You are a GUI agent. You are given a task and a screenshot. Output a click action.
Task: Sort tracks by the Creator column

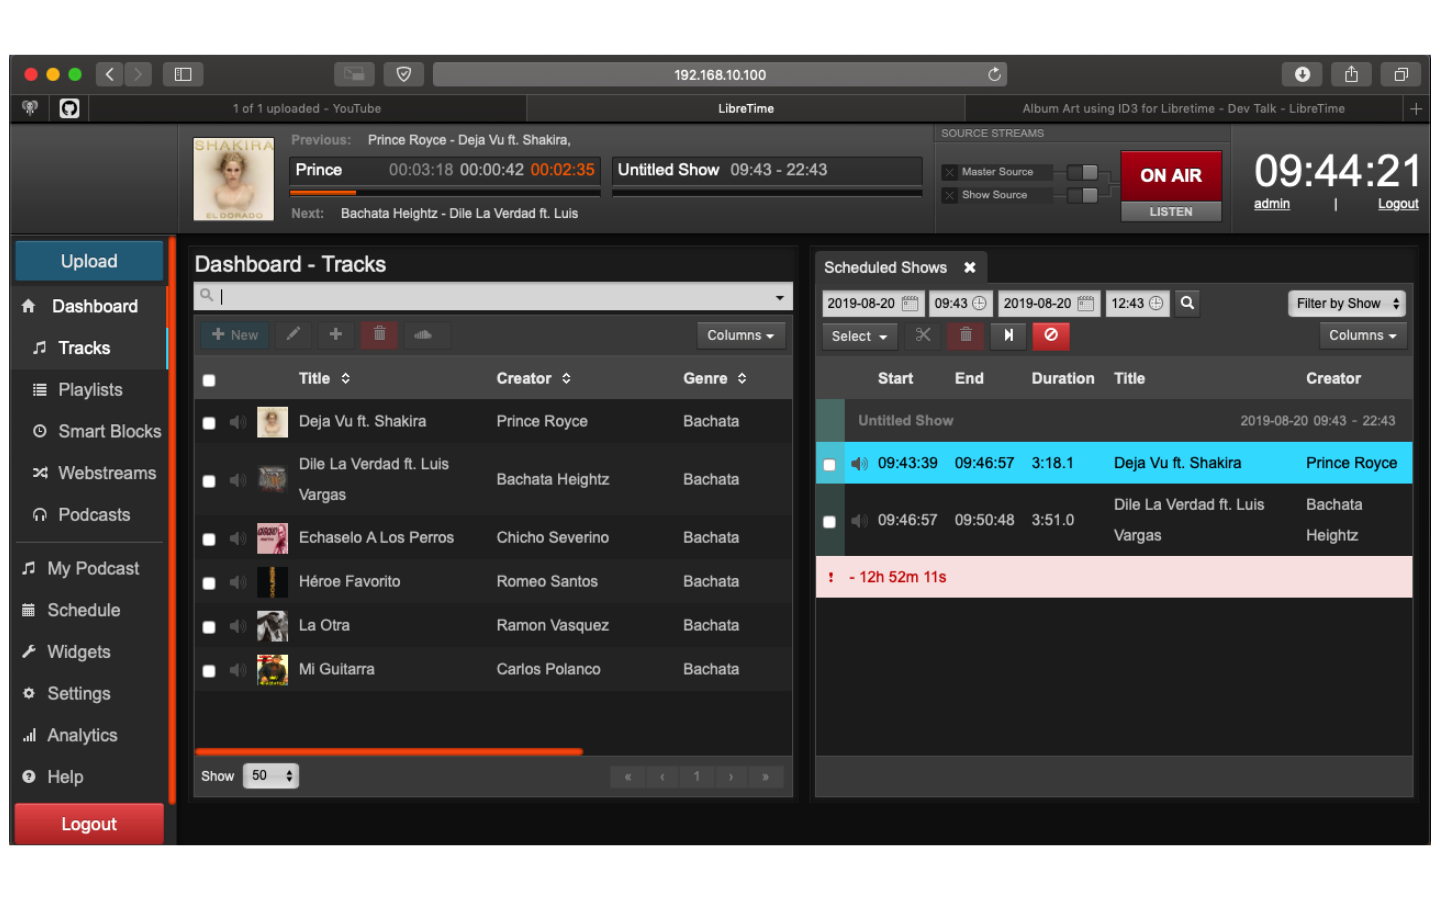tap(533, 378)
